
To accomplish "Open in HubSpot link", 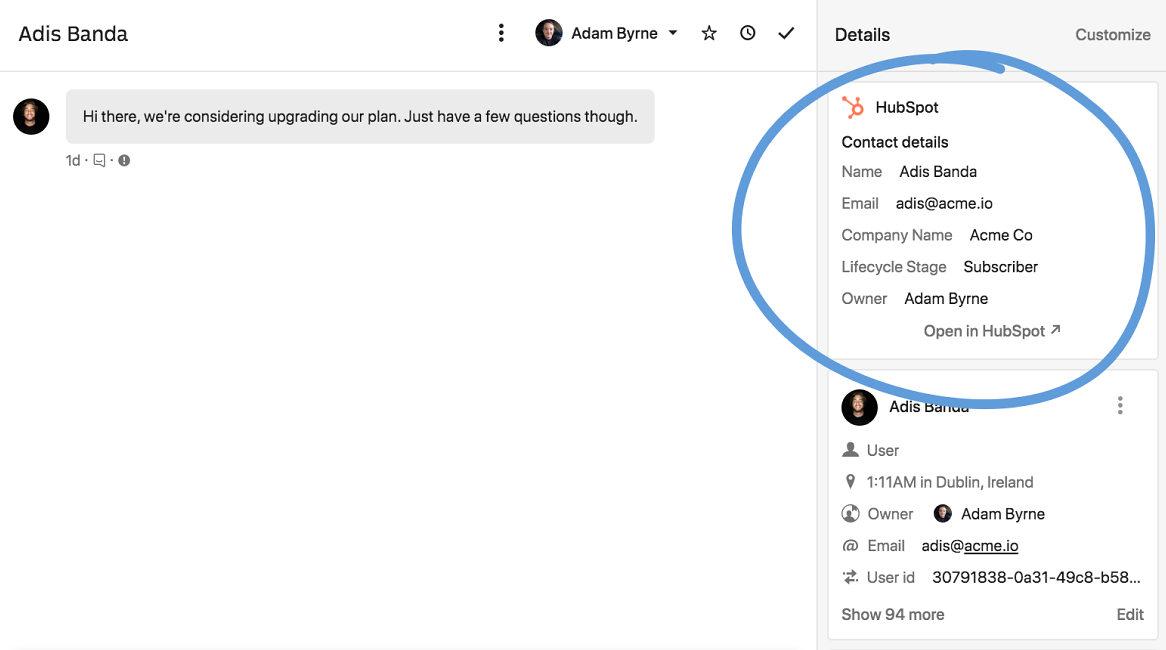I will coord(992,331).
